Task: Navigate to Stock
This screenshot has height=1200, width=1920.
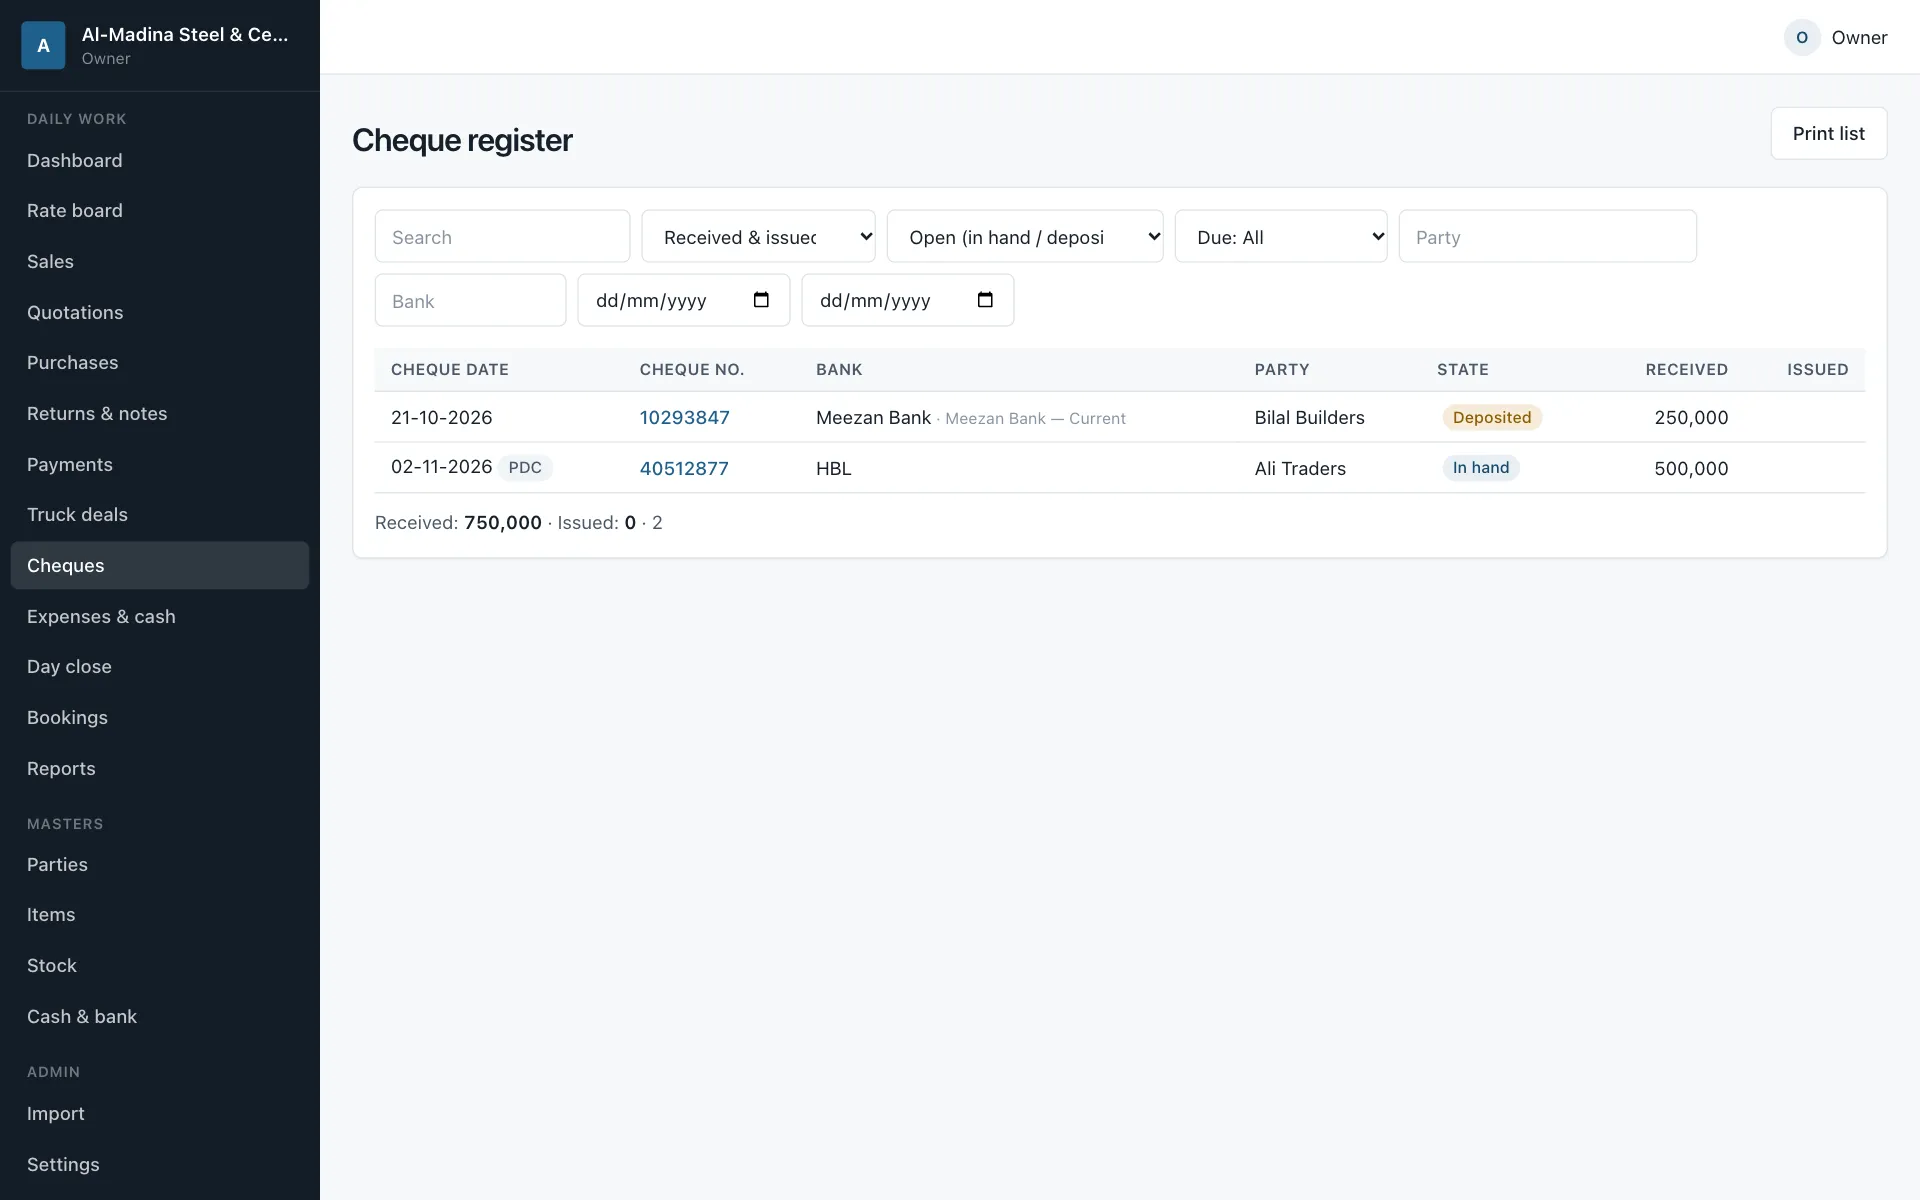Action: (160, 966)
